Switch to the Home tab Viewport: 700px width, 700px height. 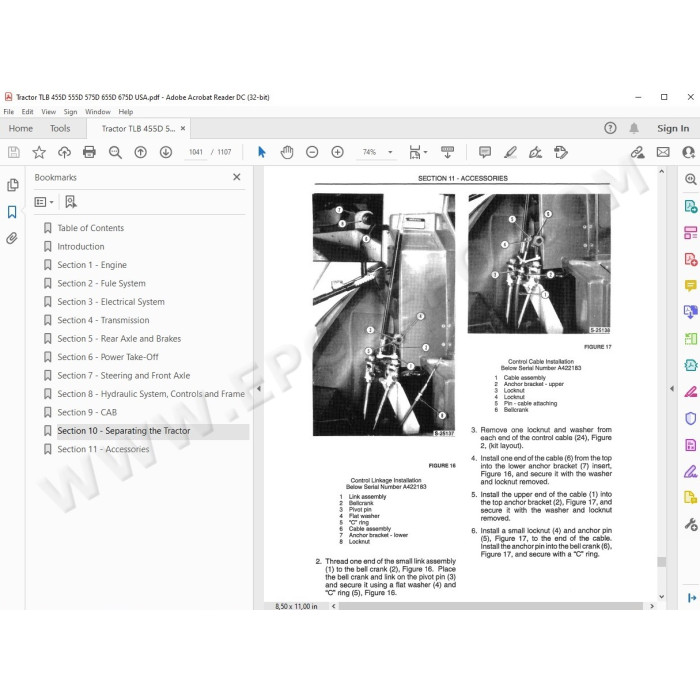pyautogui.click(x=21, y=129)
